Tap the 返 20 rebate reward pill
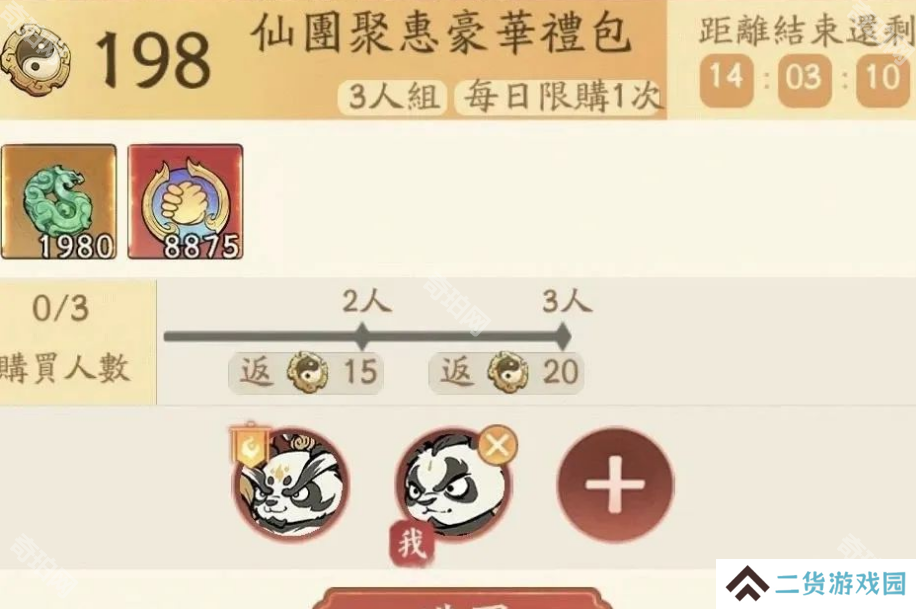Screen dimensions: 916x609 [506, 372]
